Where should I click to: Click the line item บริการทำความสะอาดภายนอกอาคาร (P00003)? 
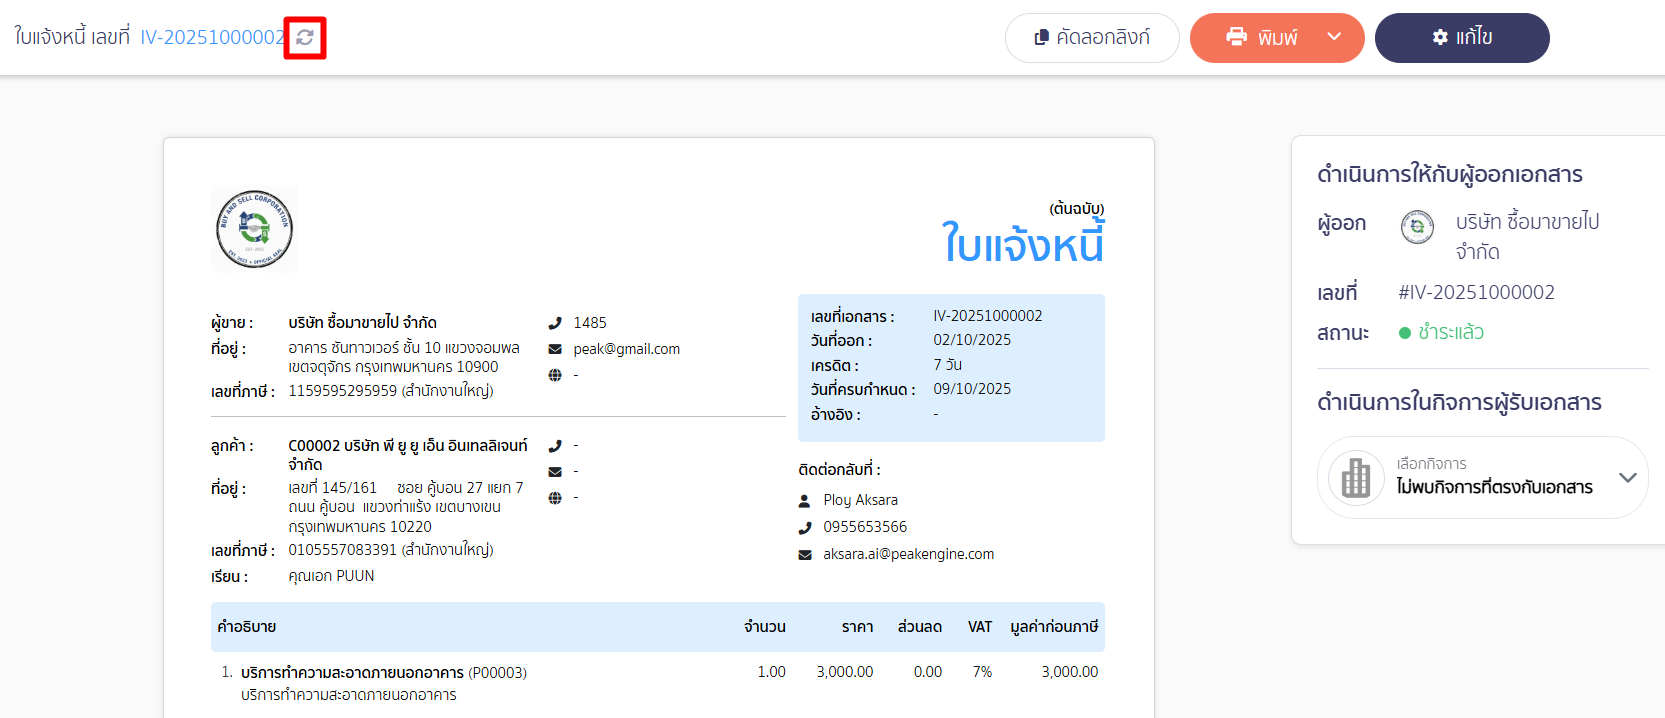[384, 673]
